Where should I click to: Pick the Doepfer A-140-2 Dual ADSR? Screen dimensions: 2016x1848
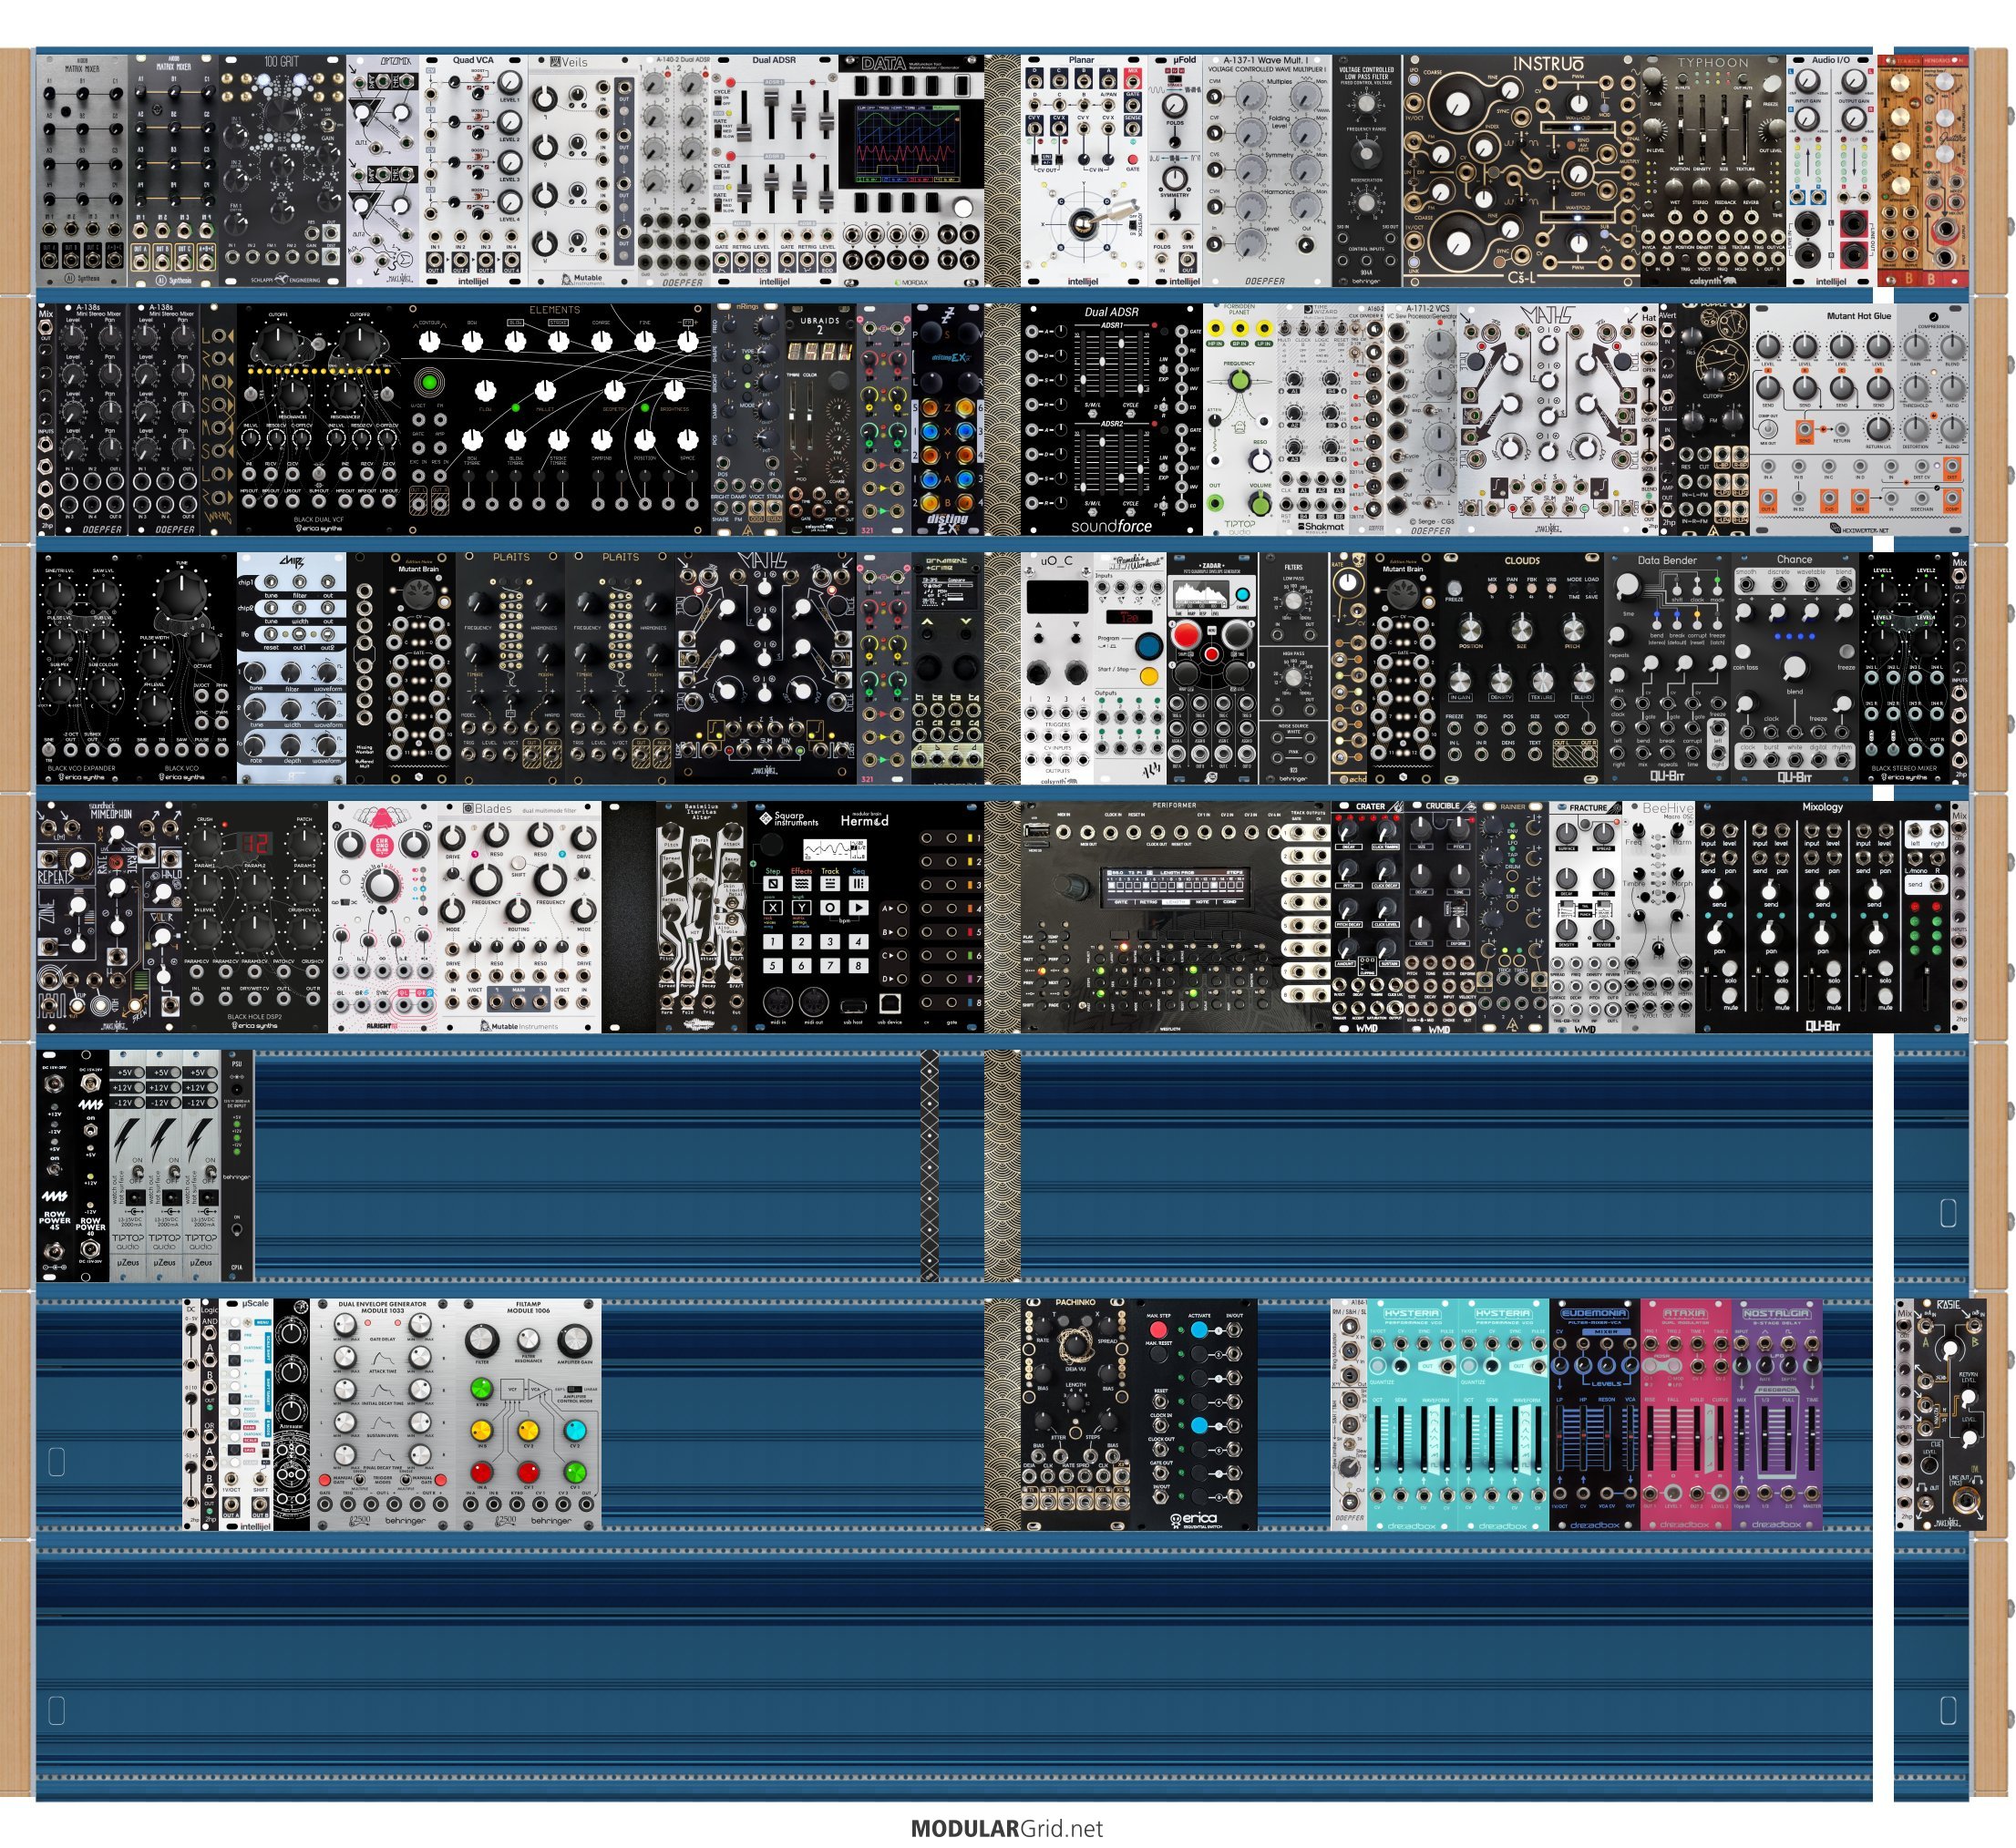pyautogui.click(x=674, y=170)
